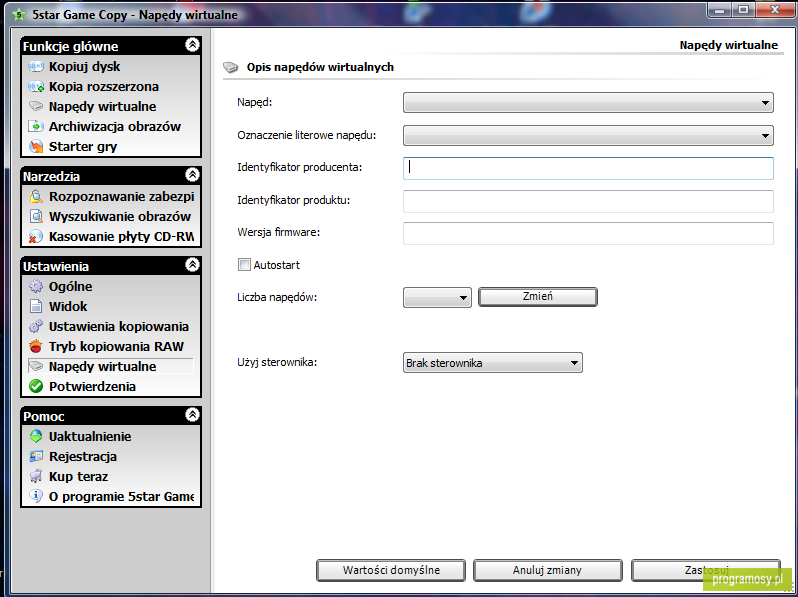Image resolution: width=798 pixels, height=597 pixels.
Task: Open Uaktualnienie help entry
Action: click(x=90, y=437)
